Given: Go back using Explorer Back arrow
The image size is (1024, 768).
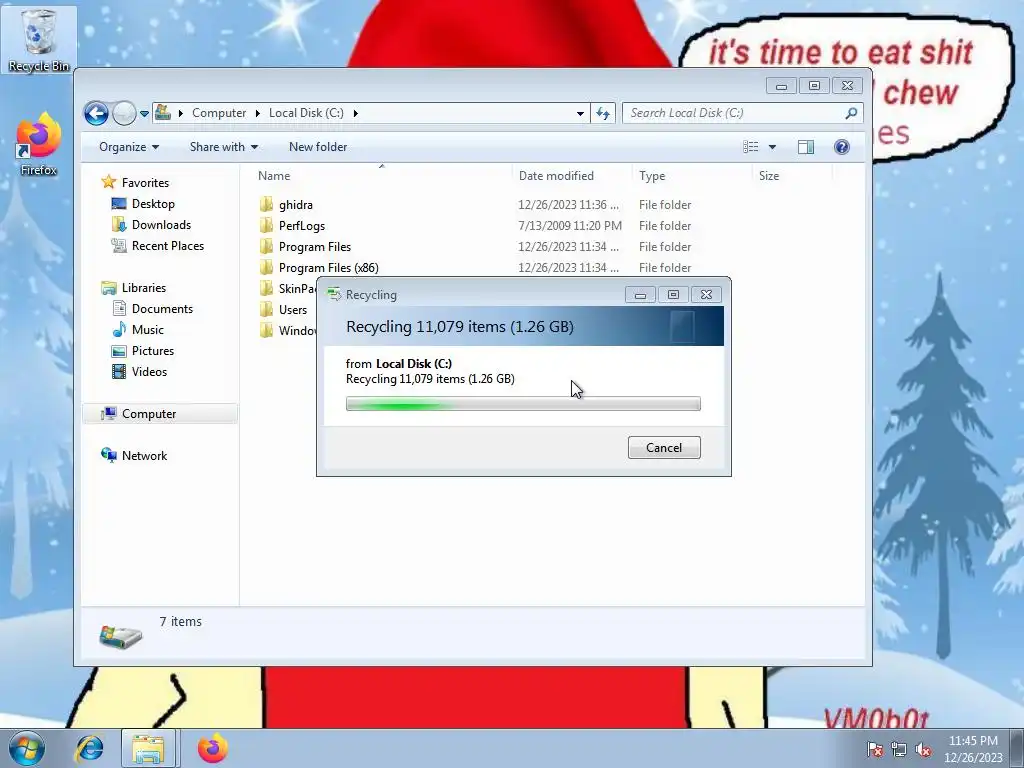Looking at the screenshot, I should click(96, 113).
